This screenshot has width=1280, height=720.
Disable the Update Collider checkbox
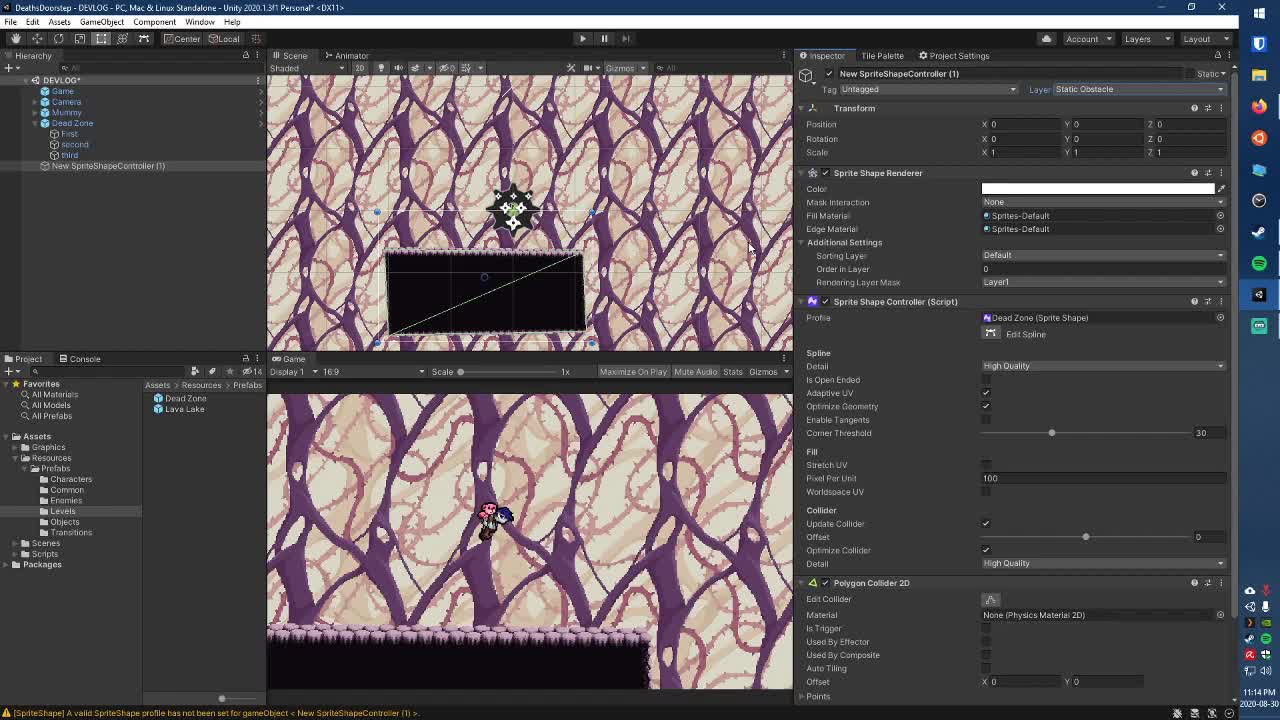coord(987,523)
